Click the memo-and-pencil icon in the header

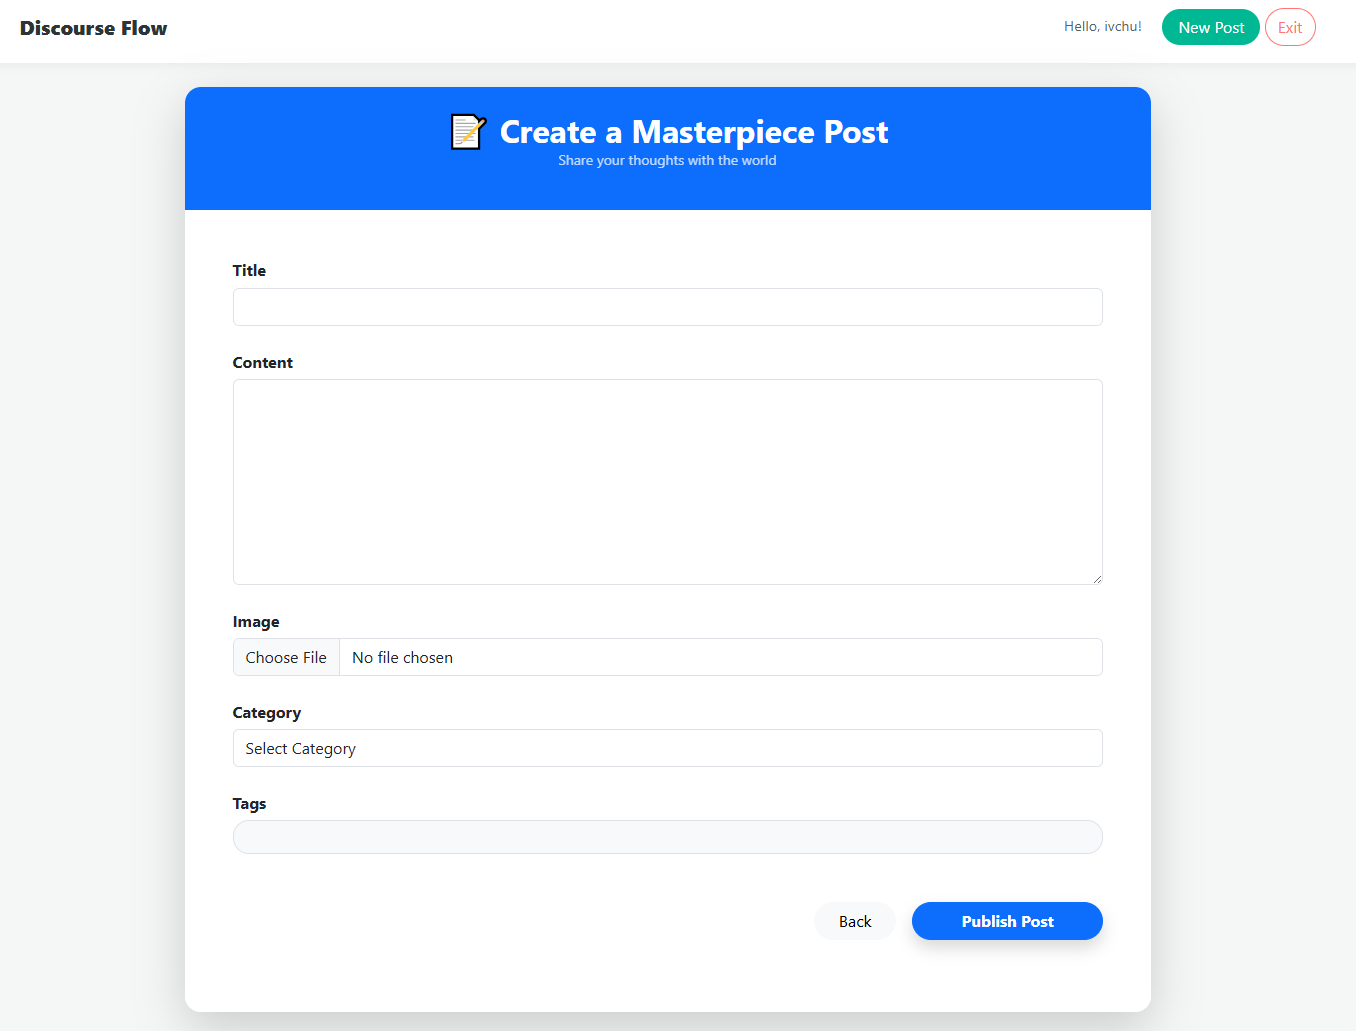467,131
